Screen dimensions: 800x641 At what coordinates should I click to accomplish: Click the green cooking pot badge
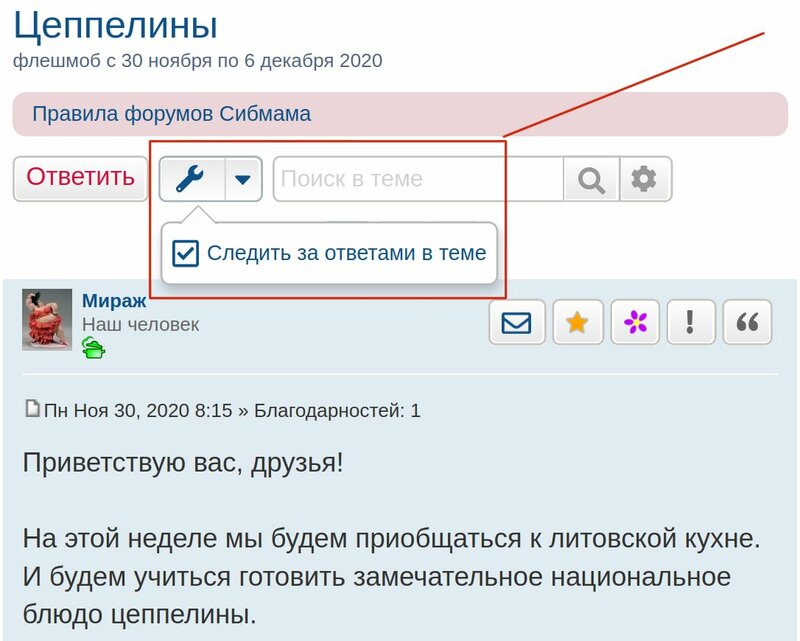[x=93, y=348]
